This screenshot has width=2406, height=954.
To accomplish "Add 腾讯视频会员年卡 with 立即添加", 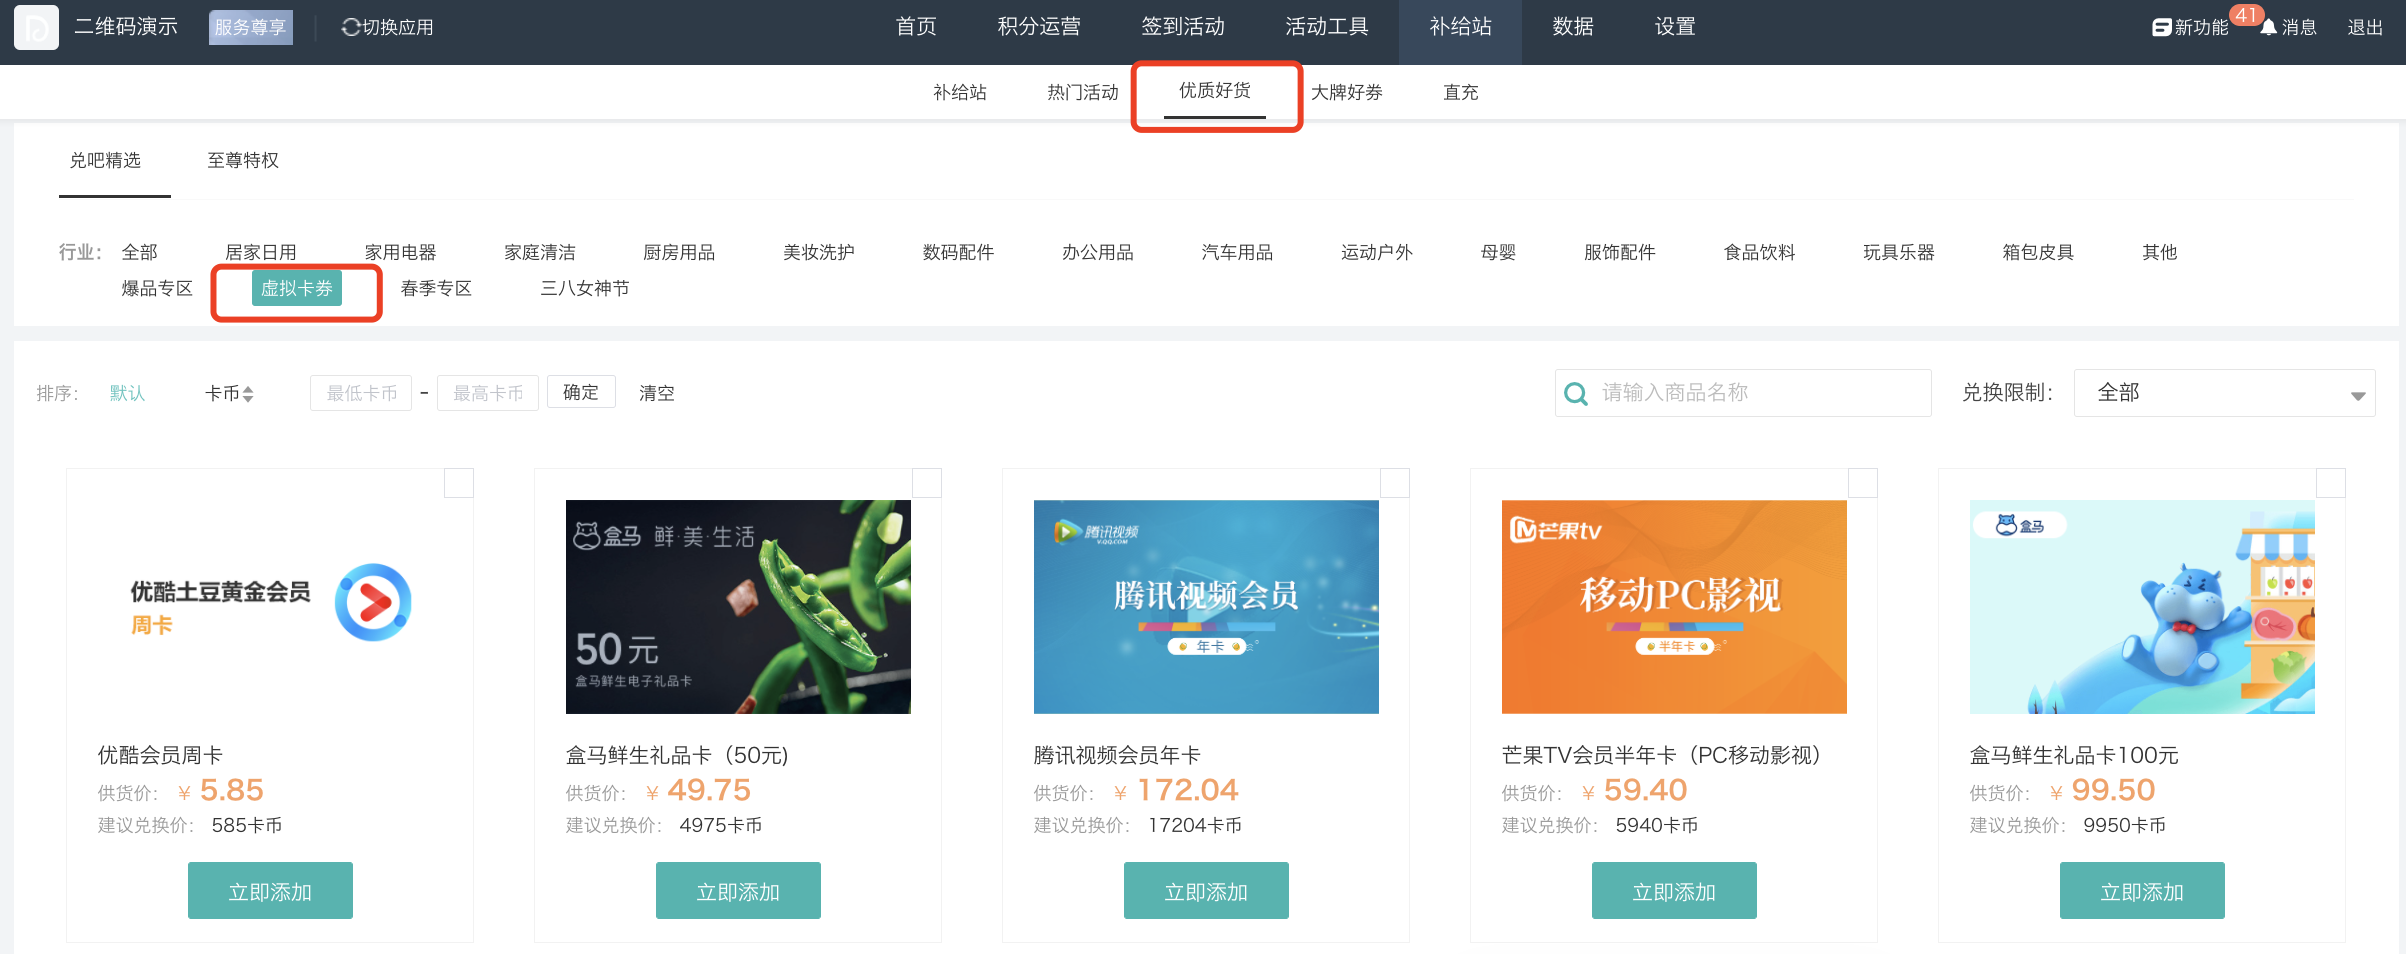I will (x=1206, y=891).
